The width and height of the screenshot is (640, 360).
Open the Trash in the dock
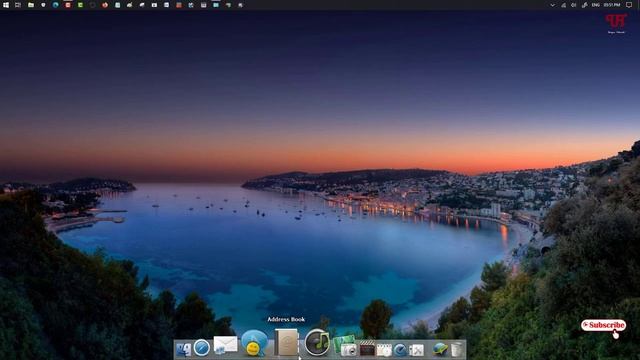pyautogui.click(x=456, y=349)
